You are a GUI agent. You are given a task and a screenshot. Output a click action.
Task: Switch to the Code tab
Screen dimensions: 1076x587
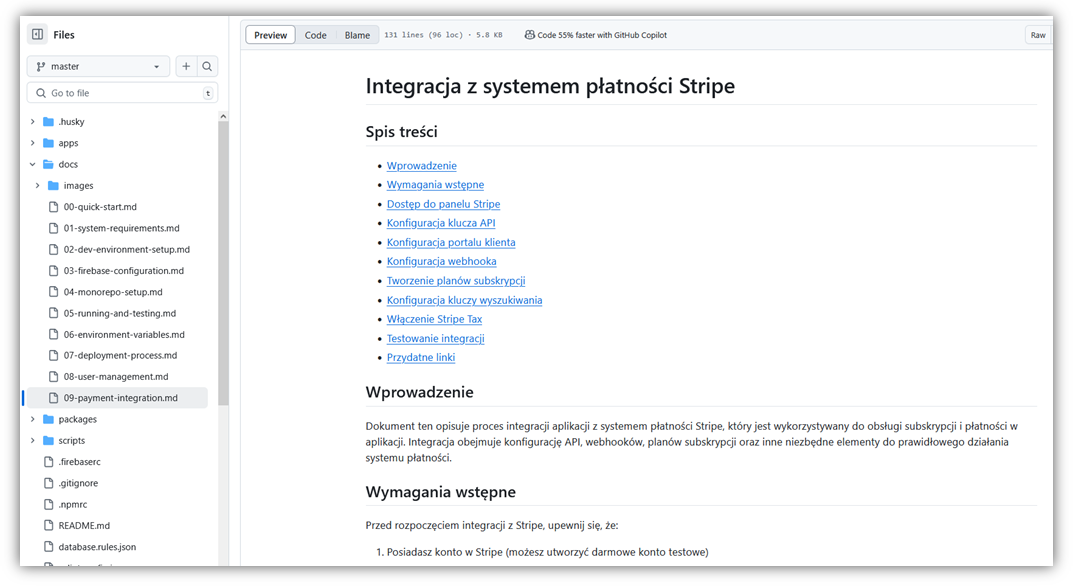tap(316, 35)
